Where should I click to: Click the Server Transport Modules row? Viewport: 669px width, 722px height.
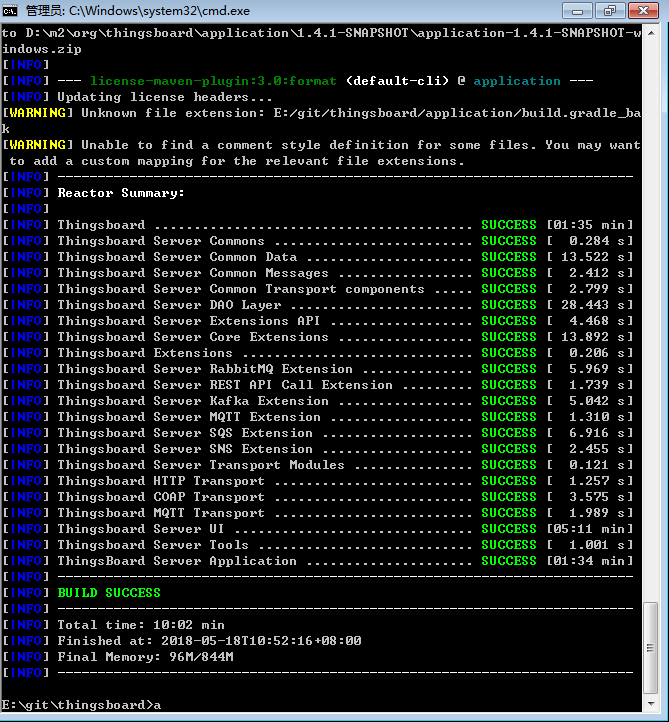(318, 465)
